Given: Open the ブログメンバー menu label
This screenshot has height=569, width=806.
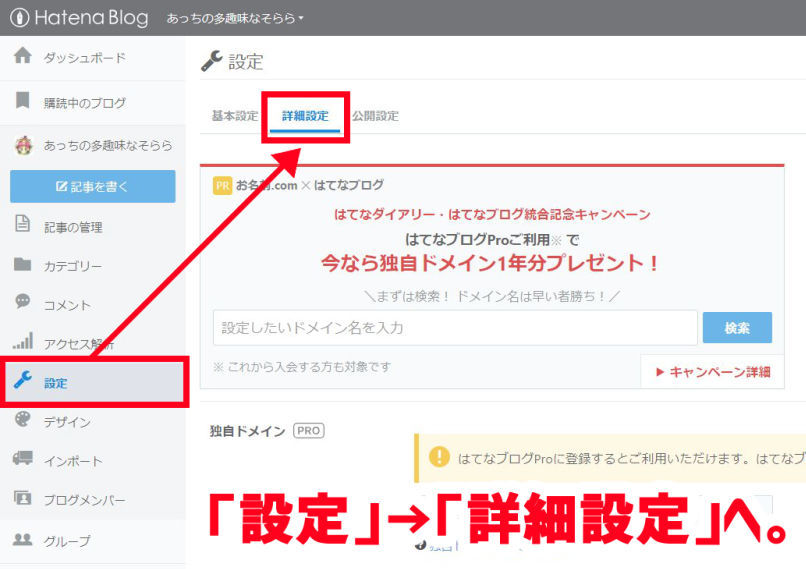Looking at the screenshot, I should [x=84, y=500].
